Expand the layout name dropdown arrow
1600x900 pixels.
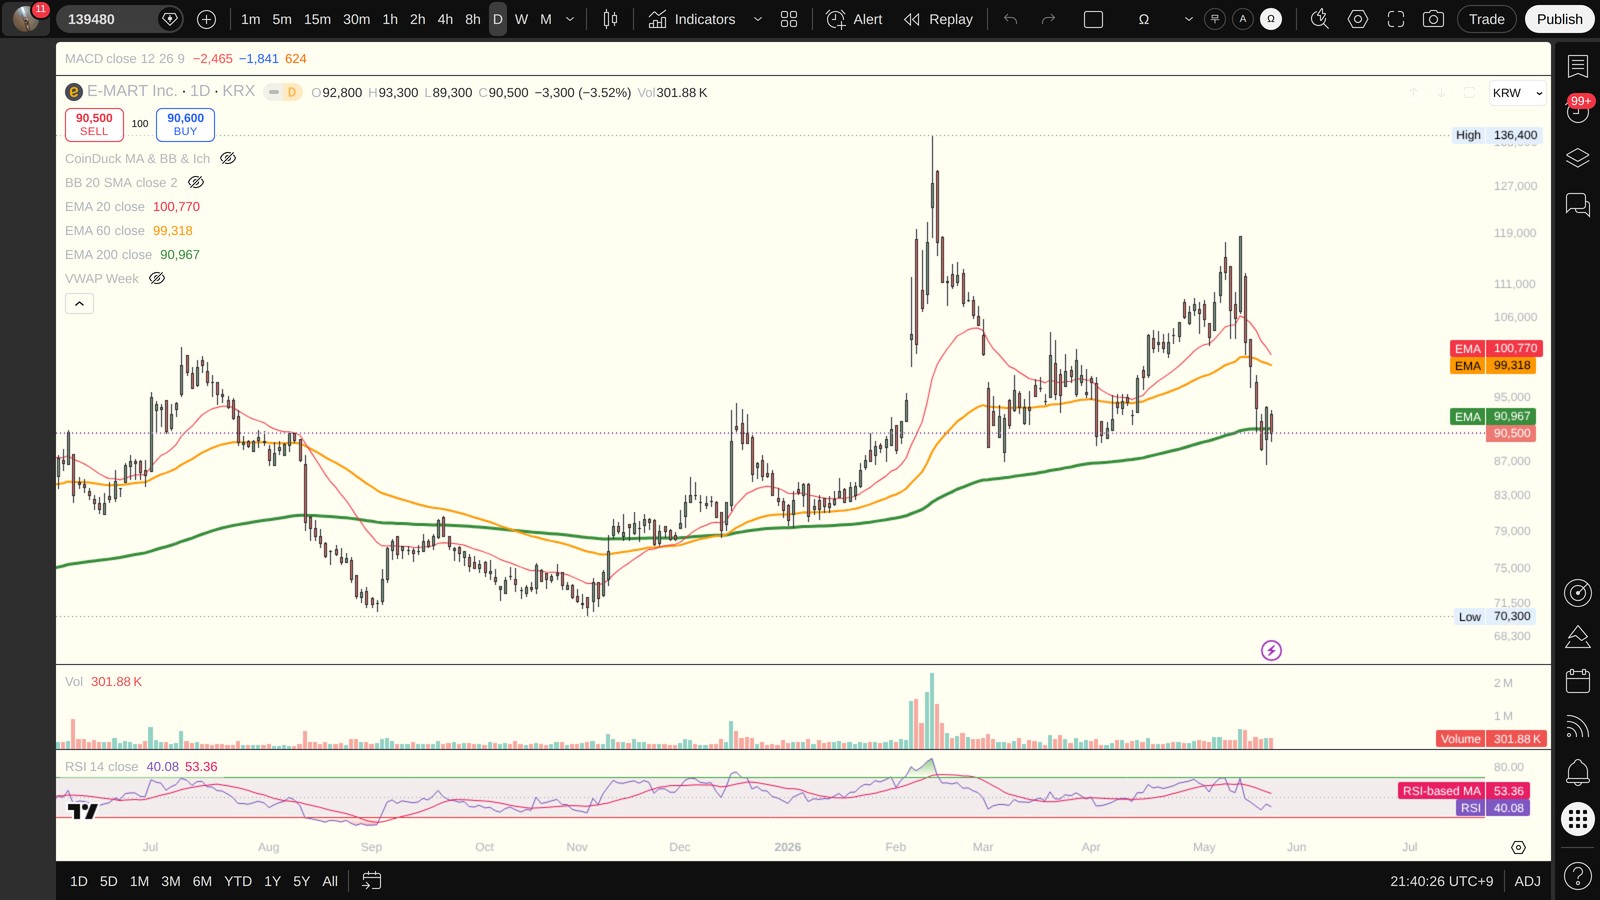click(1188, 19)
